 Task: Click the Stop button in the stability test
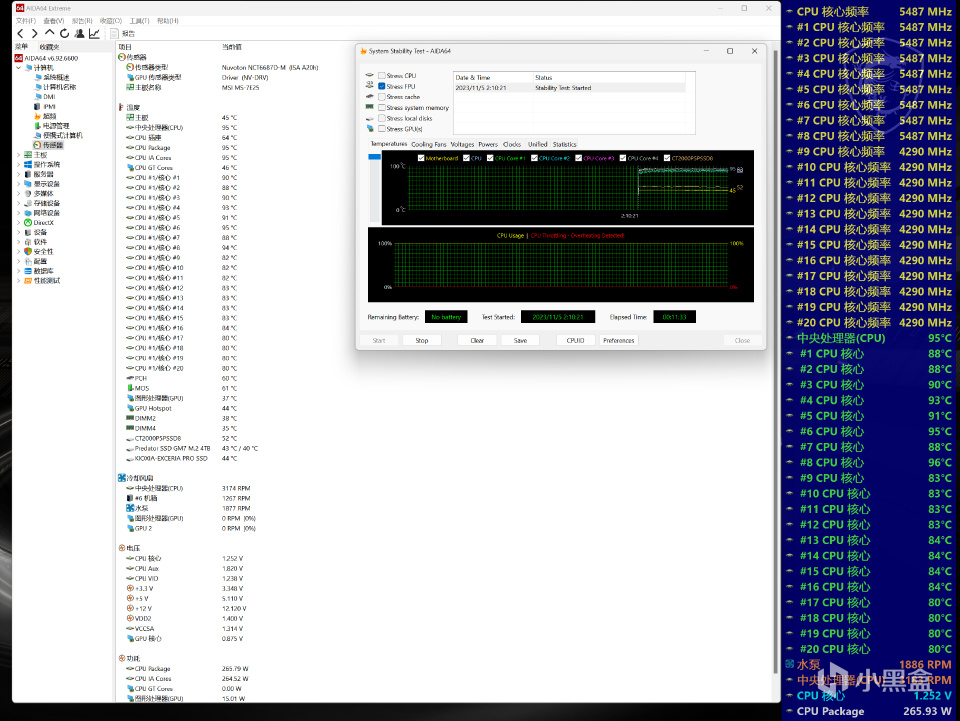coord(422,340)
